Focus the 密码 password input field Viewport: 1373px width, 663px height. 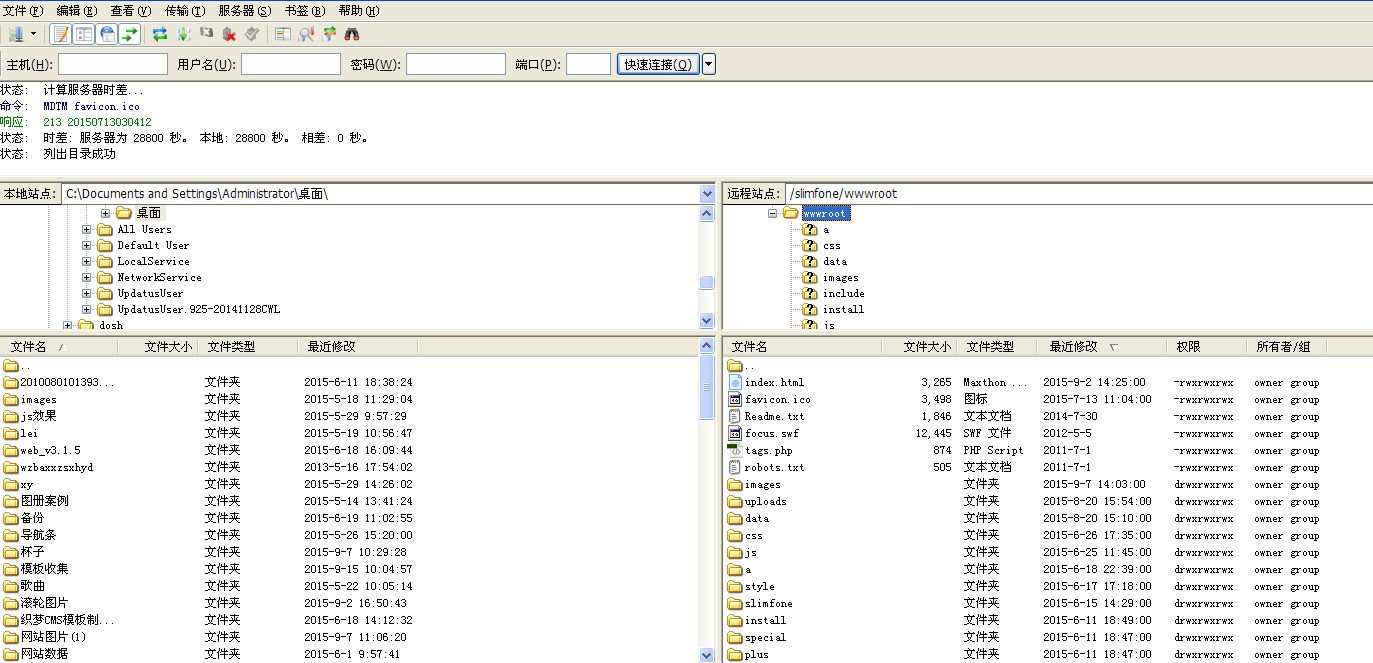pyautogui.click(x=456, y=64)
